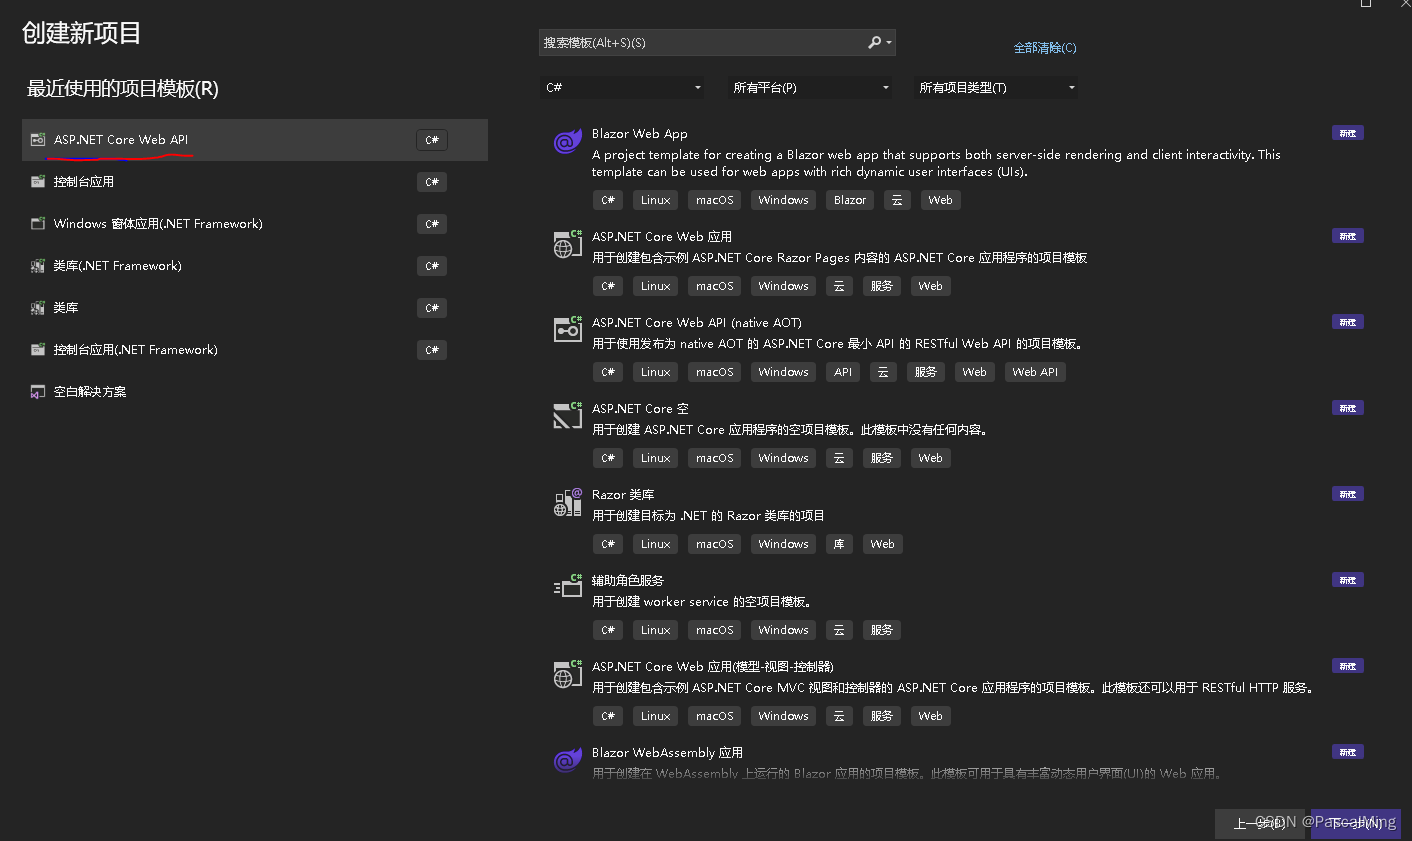
Task: Select recent template 空白解决方案
Action: 255,392
